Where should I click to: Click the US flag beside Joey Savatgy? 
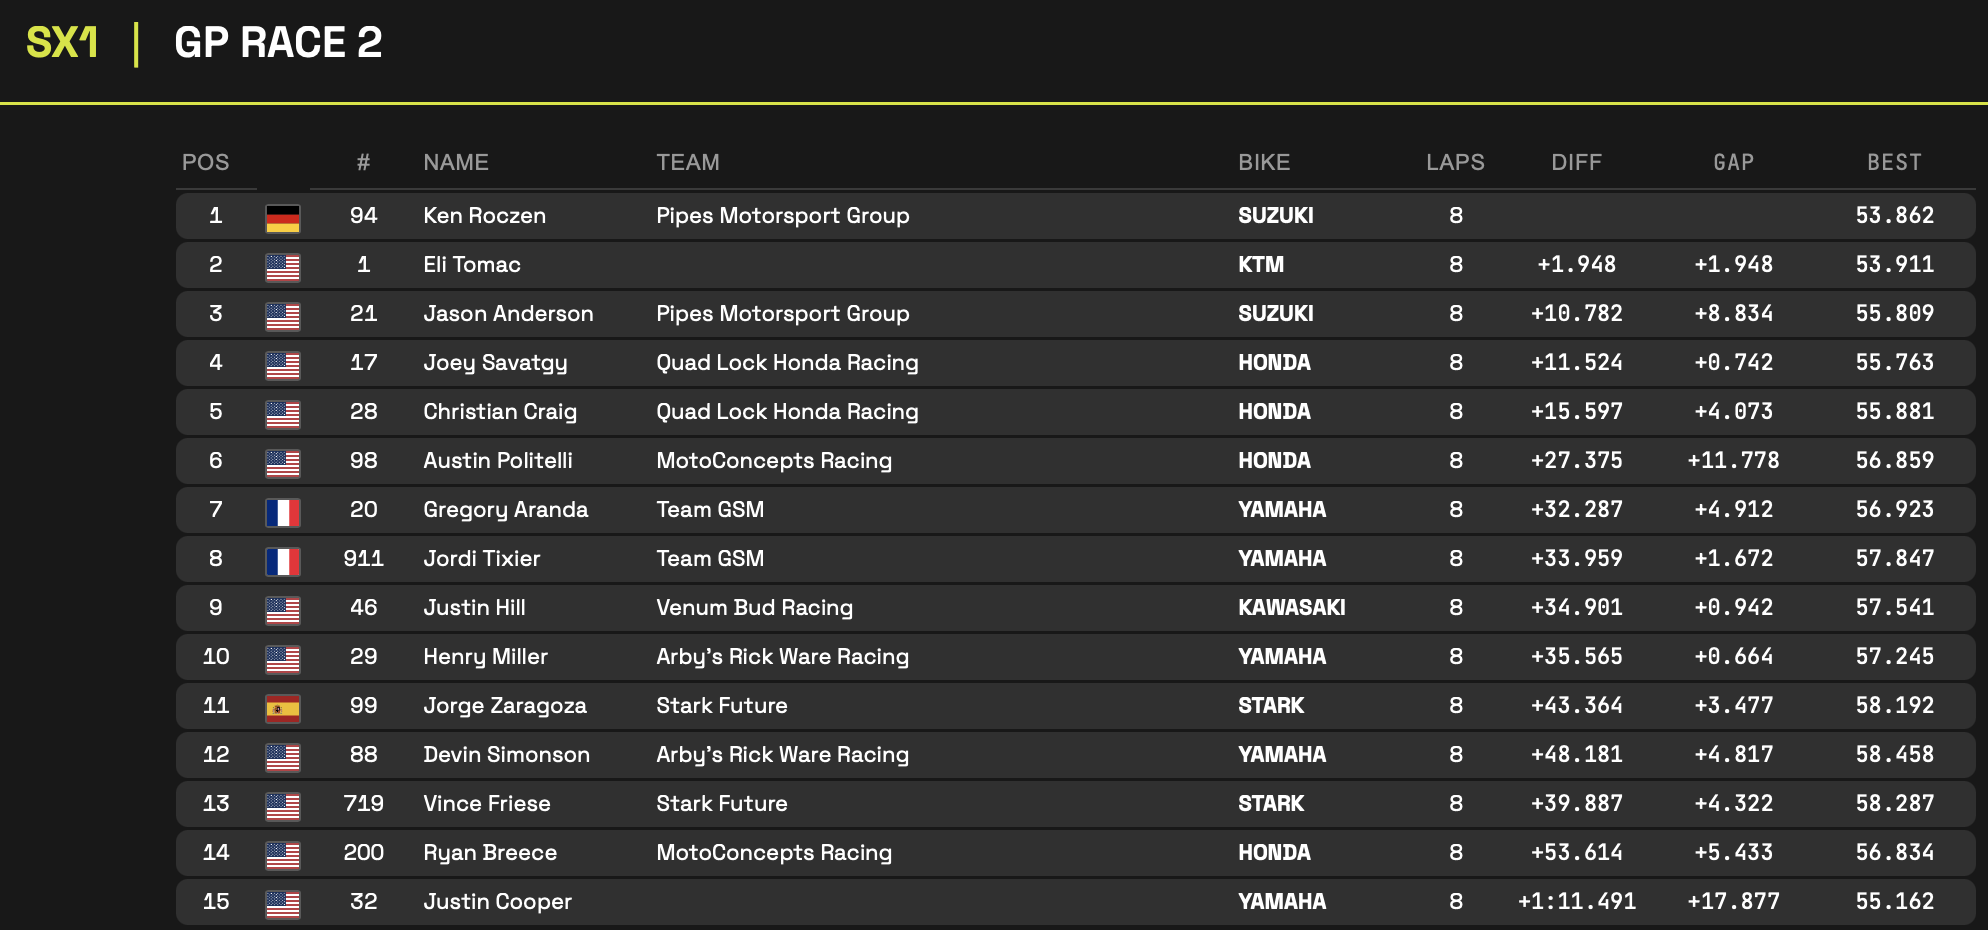(283, 364)
